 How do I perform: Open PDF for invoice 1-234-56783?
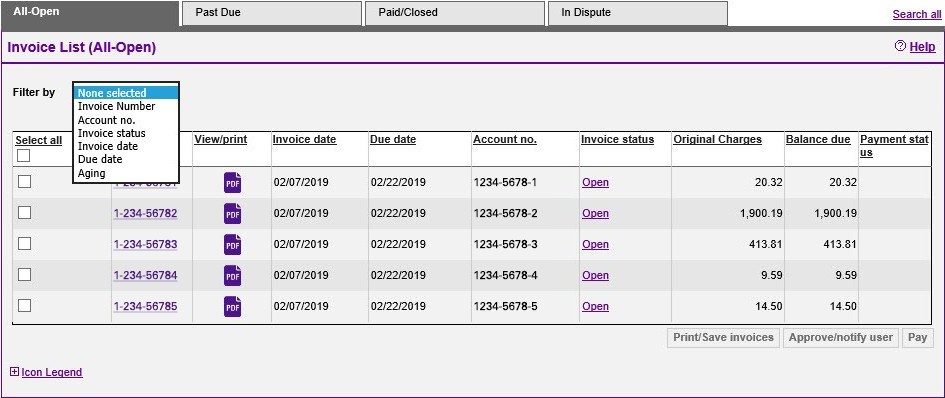233,244
